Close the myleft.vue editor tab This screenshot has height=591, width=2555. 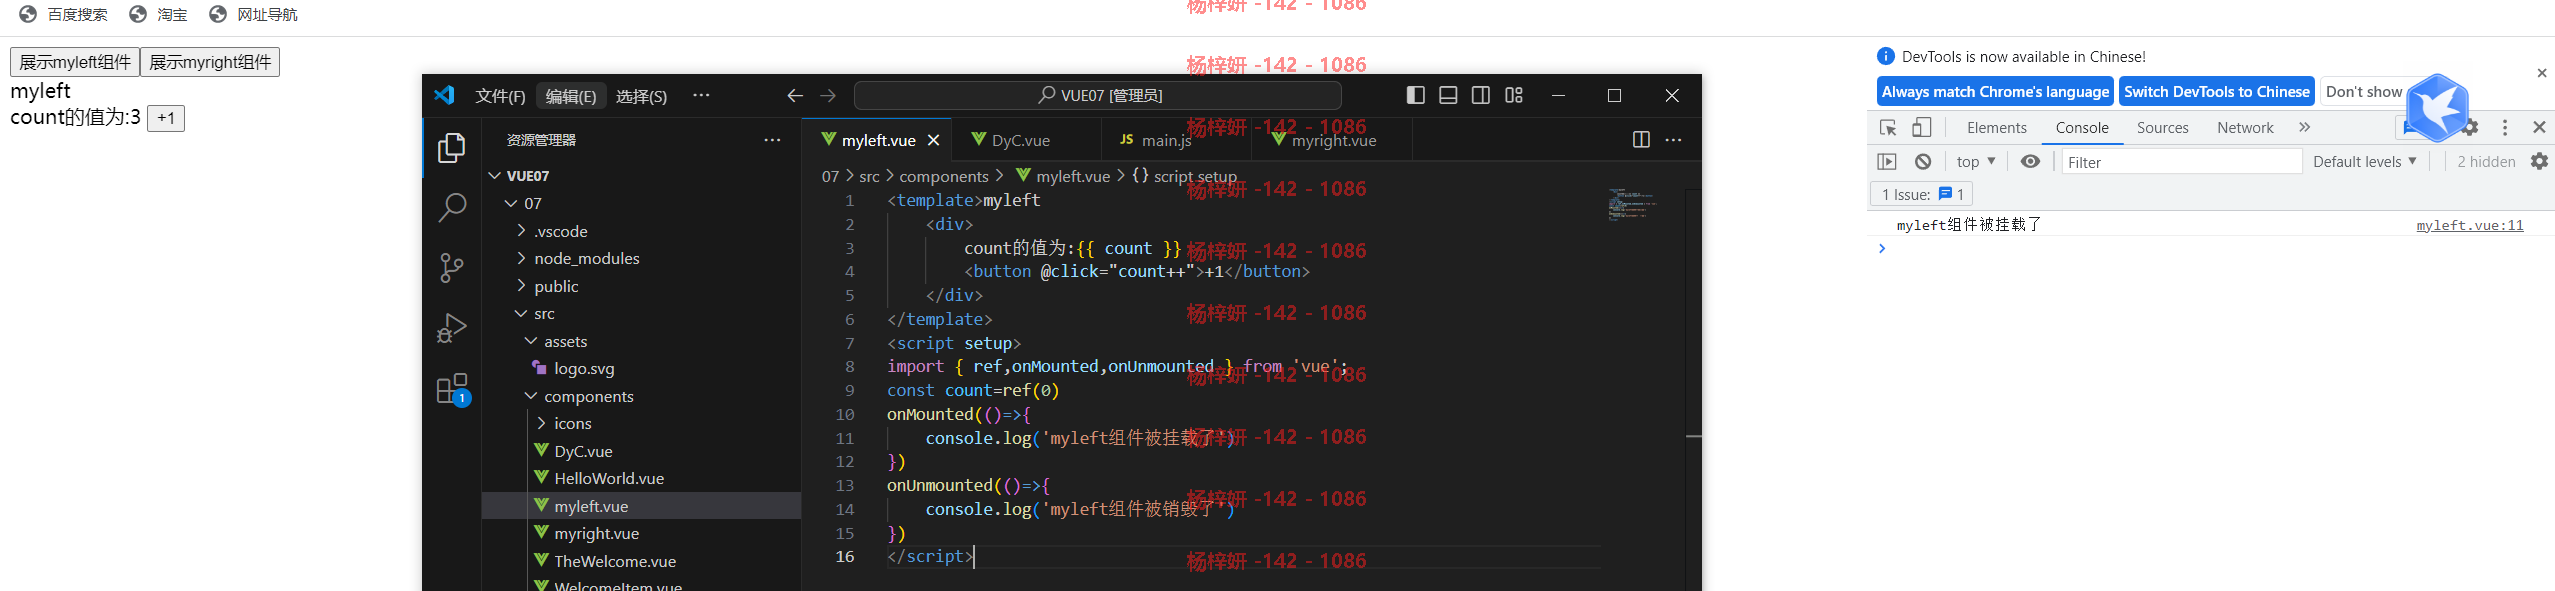pos(933,140)
